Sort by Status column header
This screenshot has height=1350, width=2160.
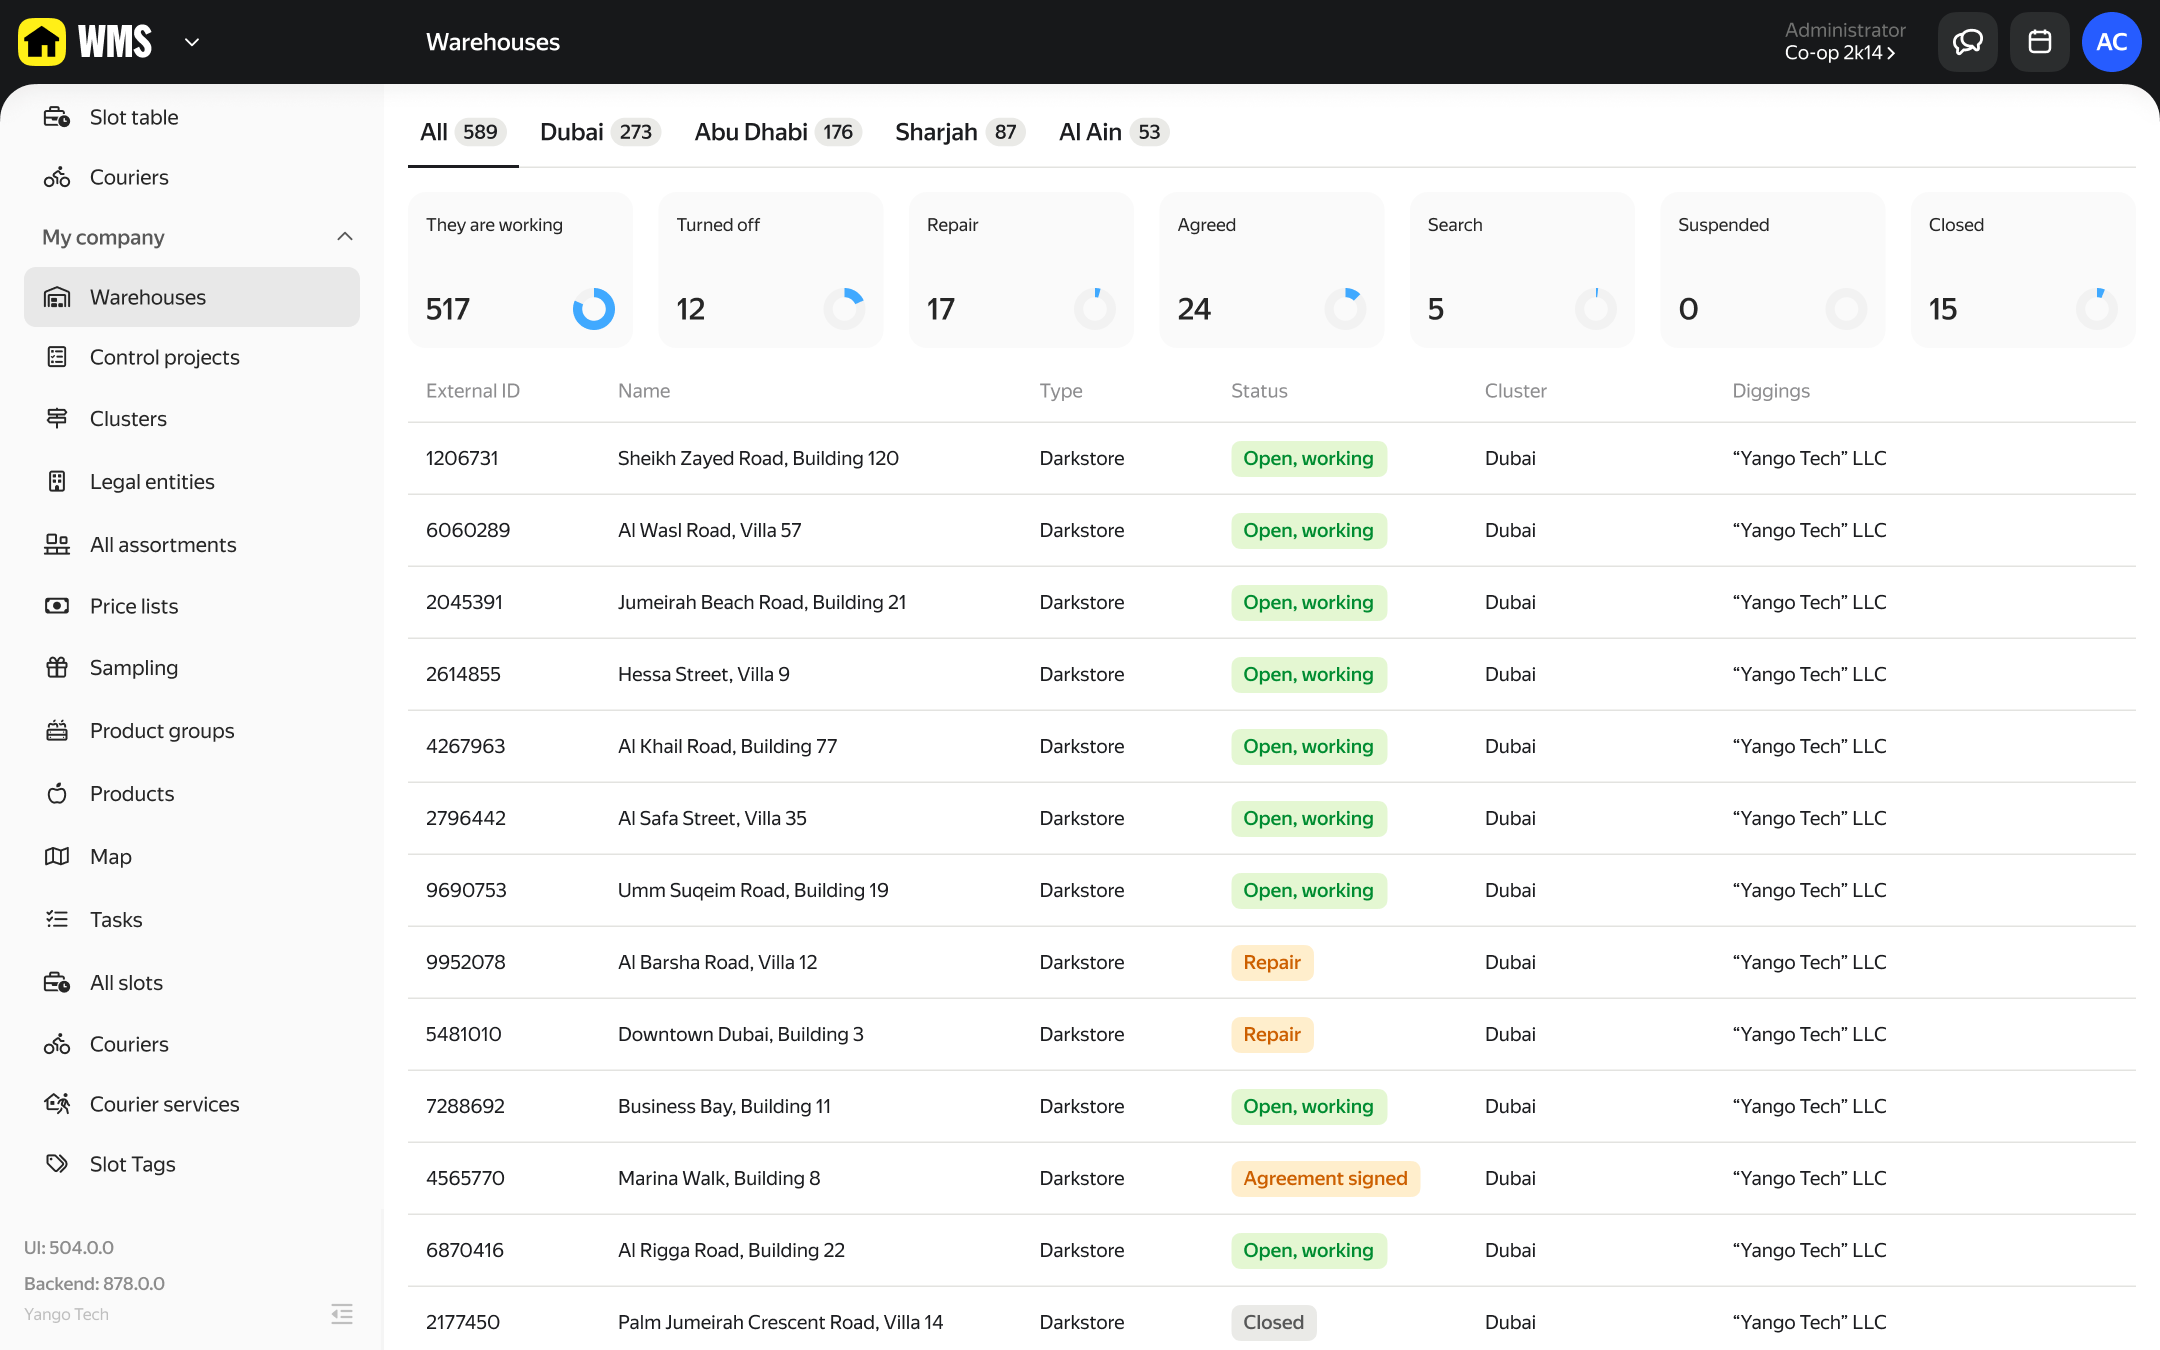click(1258, 391)
